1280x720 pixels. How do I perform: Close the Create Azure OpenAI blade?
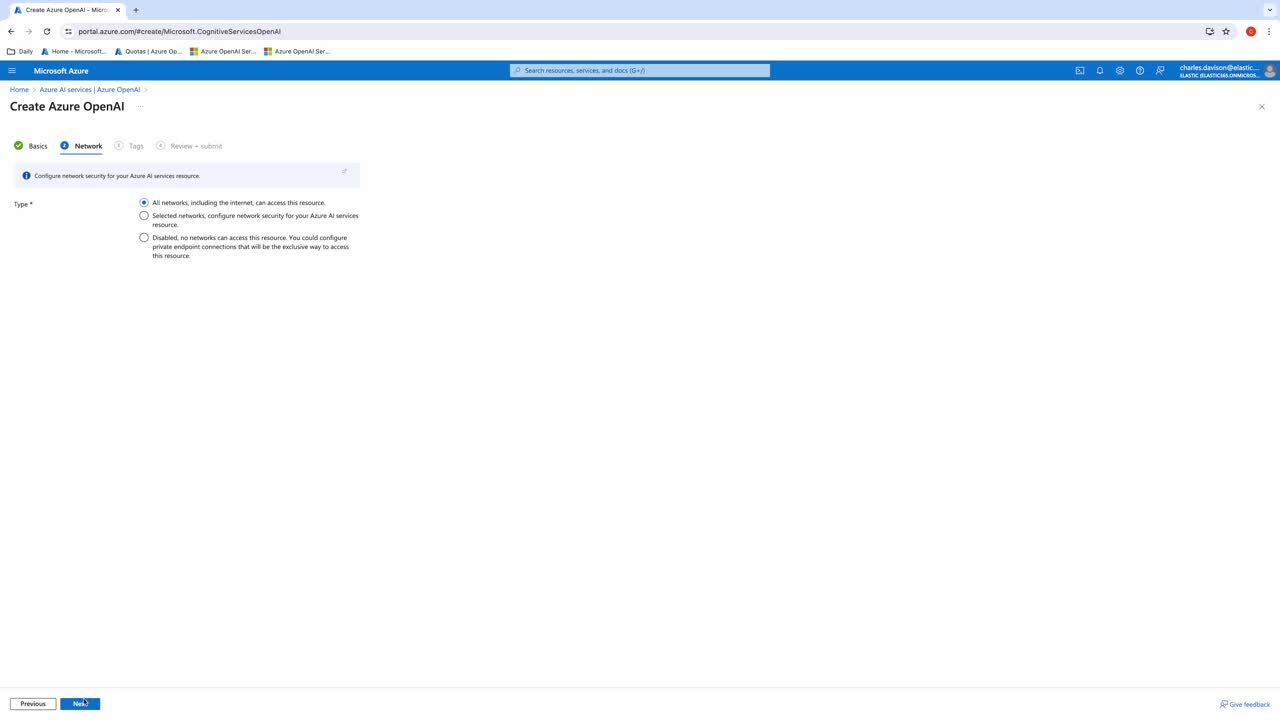pos(1262,107)
